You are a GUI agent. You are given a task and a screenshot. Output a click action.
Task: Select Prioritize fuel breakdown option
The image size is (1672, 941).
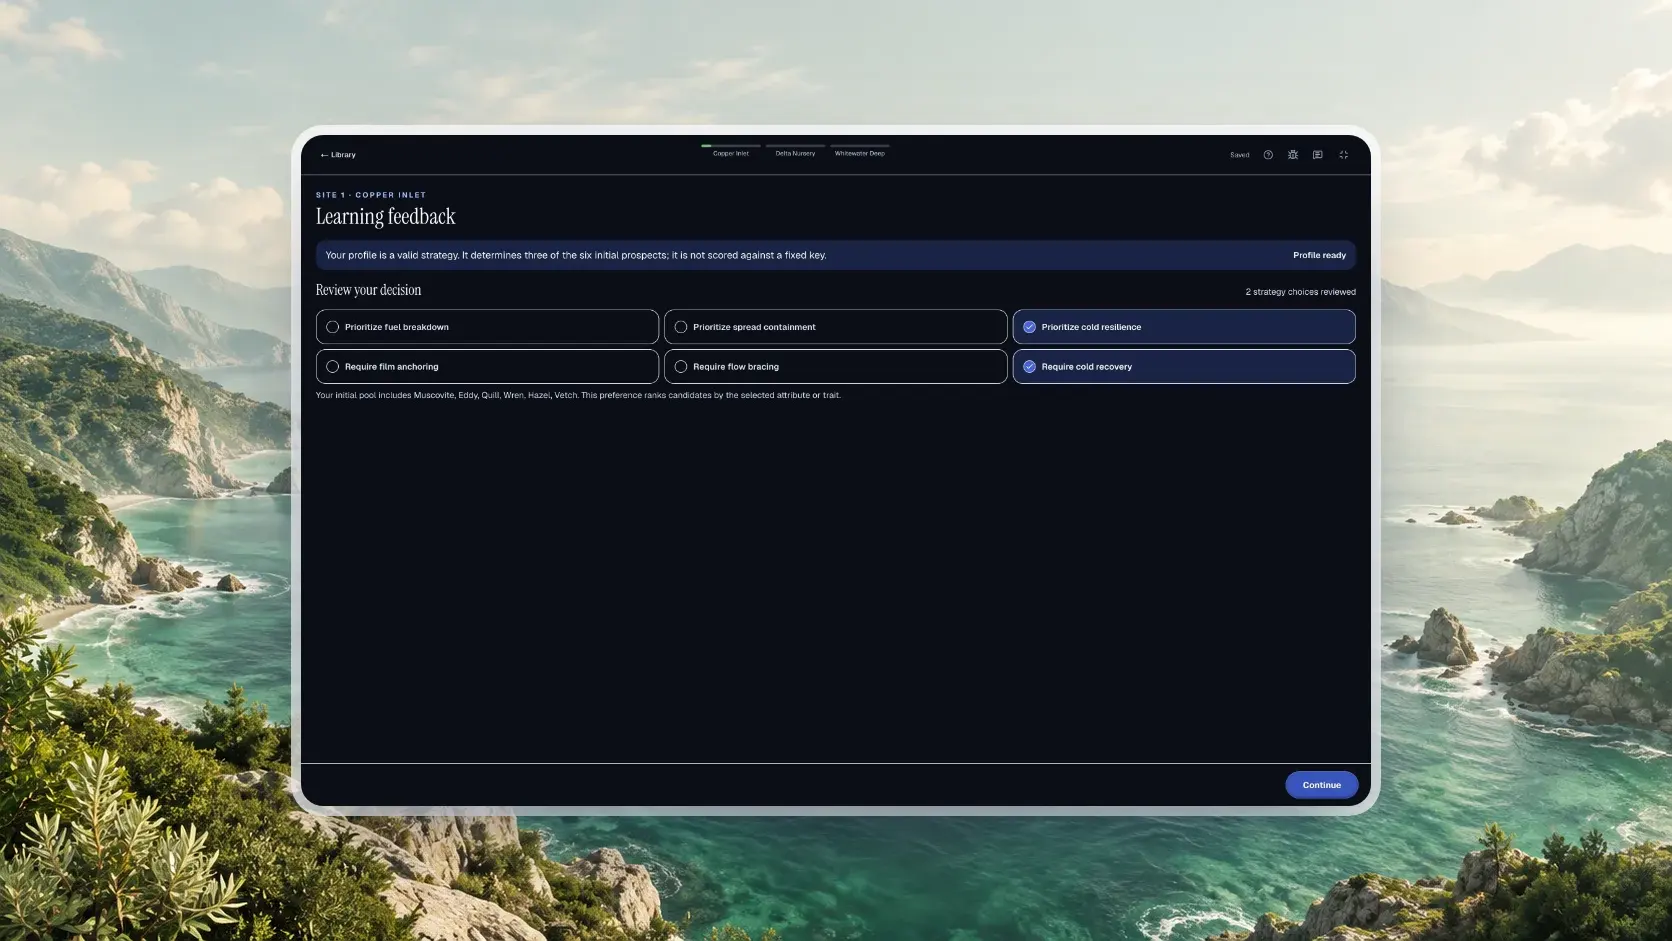coord(487,327)
